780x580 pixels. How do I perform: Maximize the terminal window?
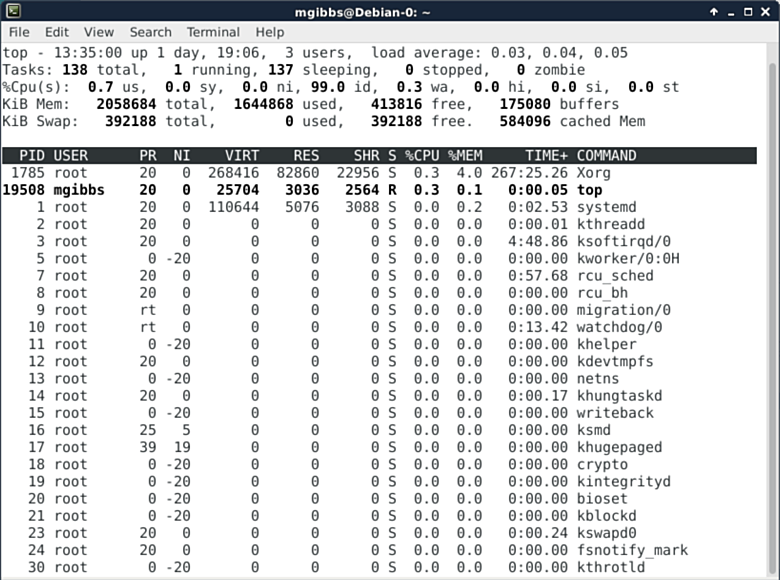pos(747,11)
